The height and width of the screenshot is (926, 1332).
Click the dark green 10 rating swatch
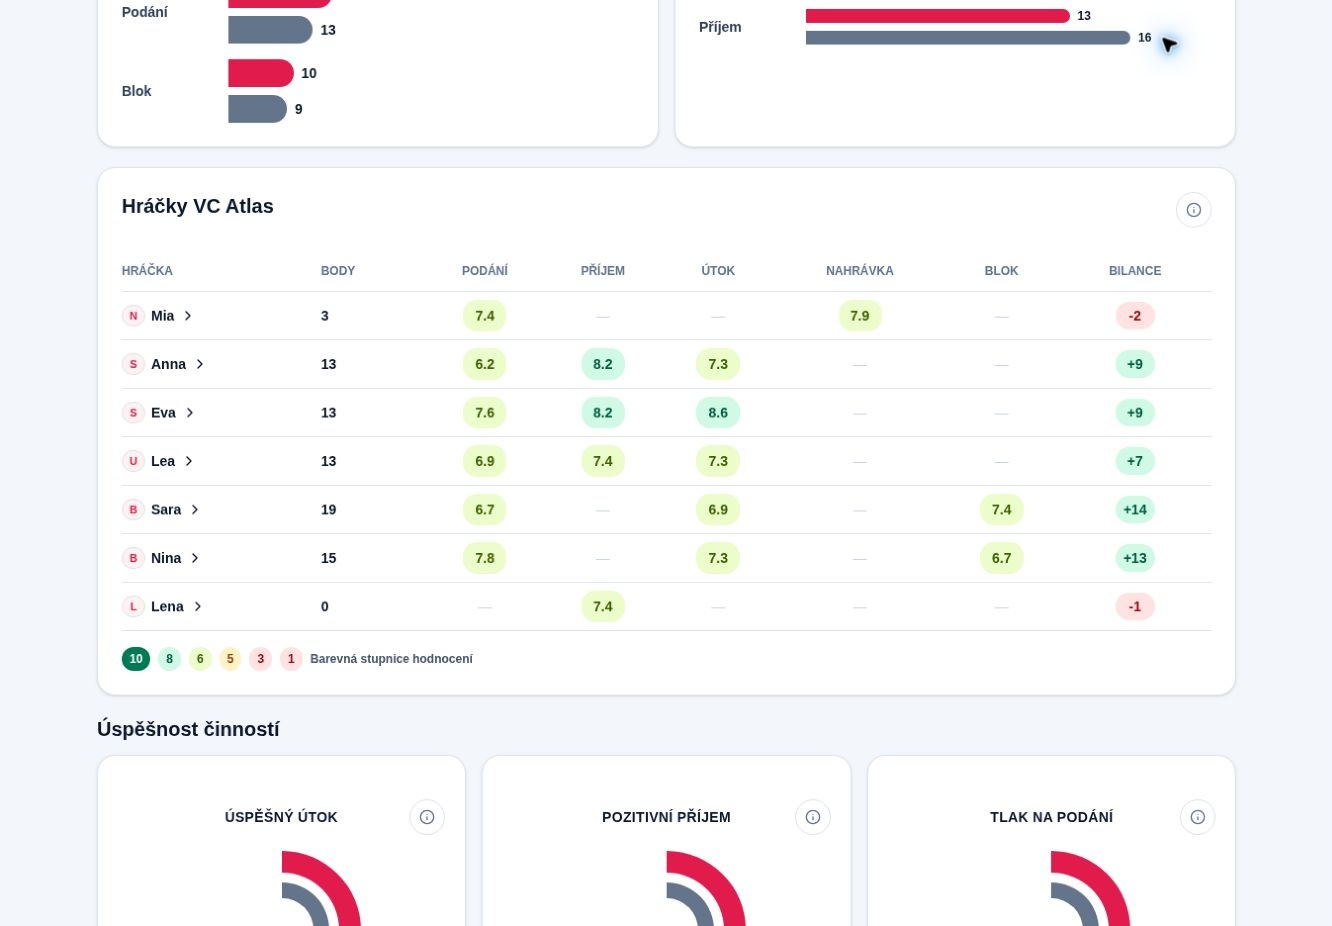coord(136,659)
